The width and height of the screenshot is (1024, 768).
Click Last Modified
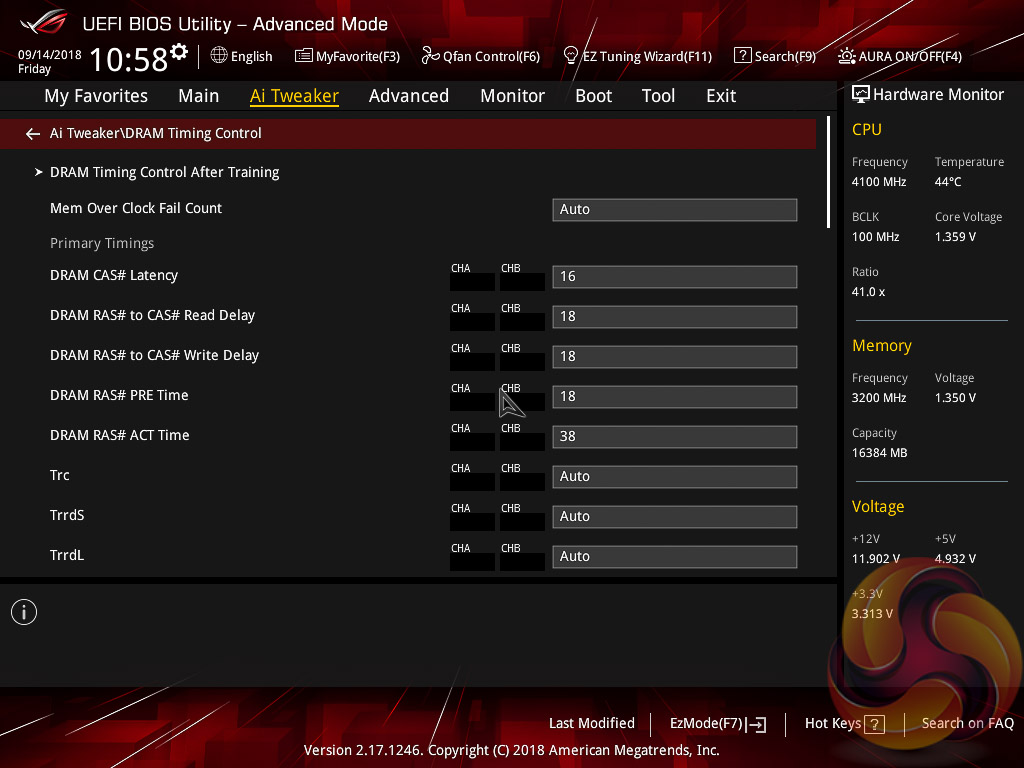click(592, 723)
